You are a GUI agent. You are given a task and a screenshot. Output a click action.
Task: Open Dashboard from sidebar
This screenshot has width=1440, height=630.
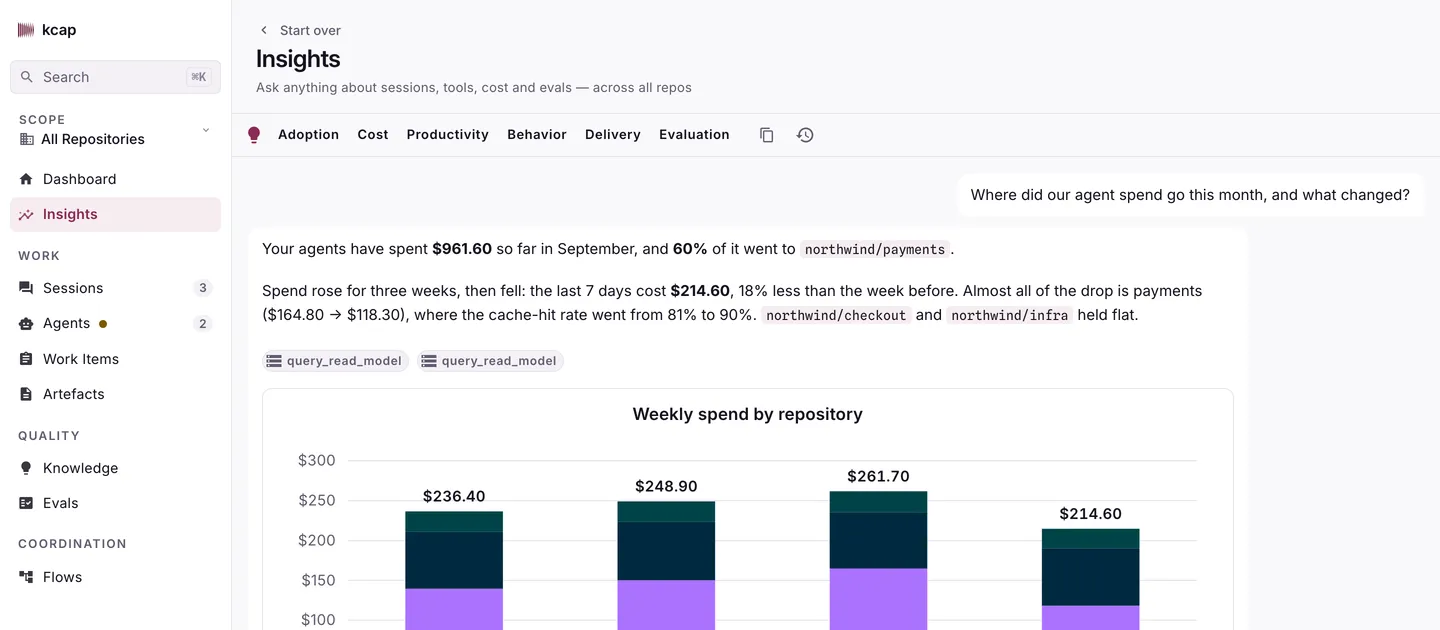115,179
